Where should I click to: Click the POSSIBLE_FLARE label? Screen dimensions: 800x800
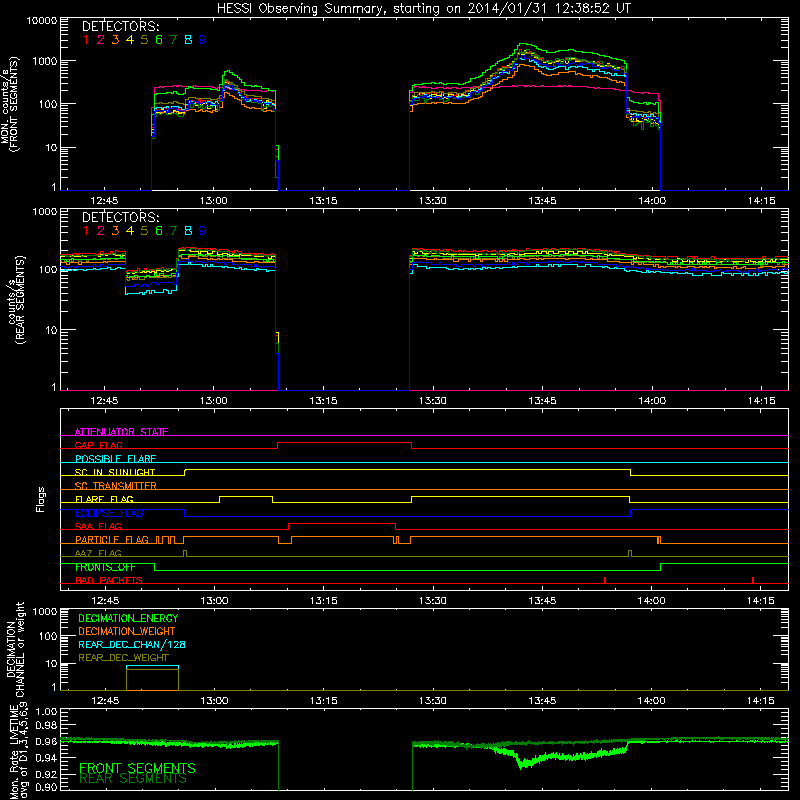click(115, 459)
